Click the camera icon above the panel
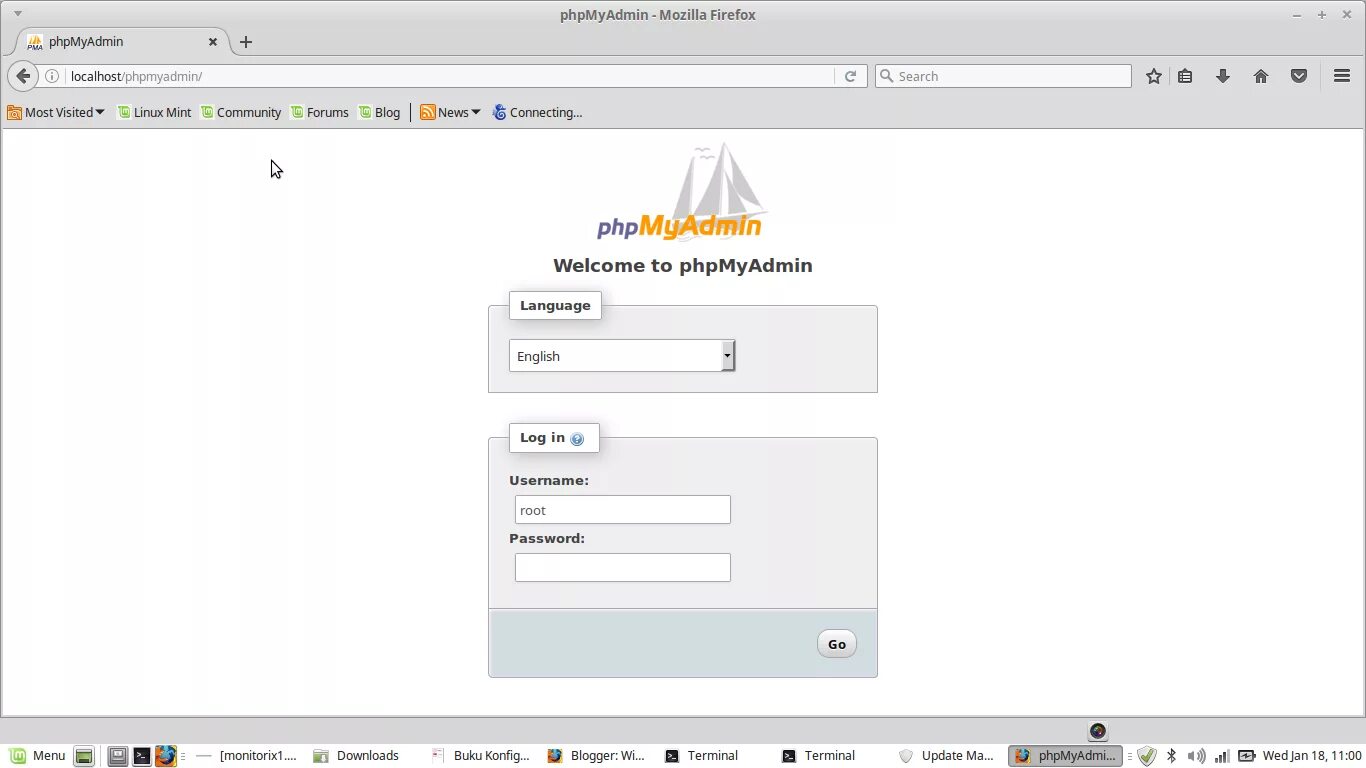This screenshot has width=1366, height=768. (x=1098, y=731)
